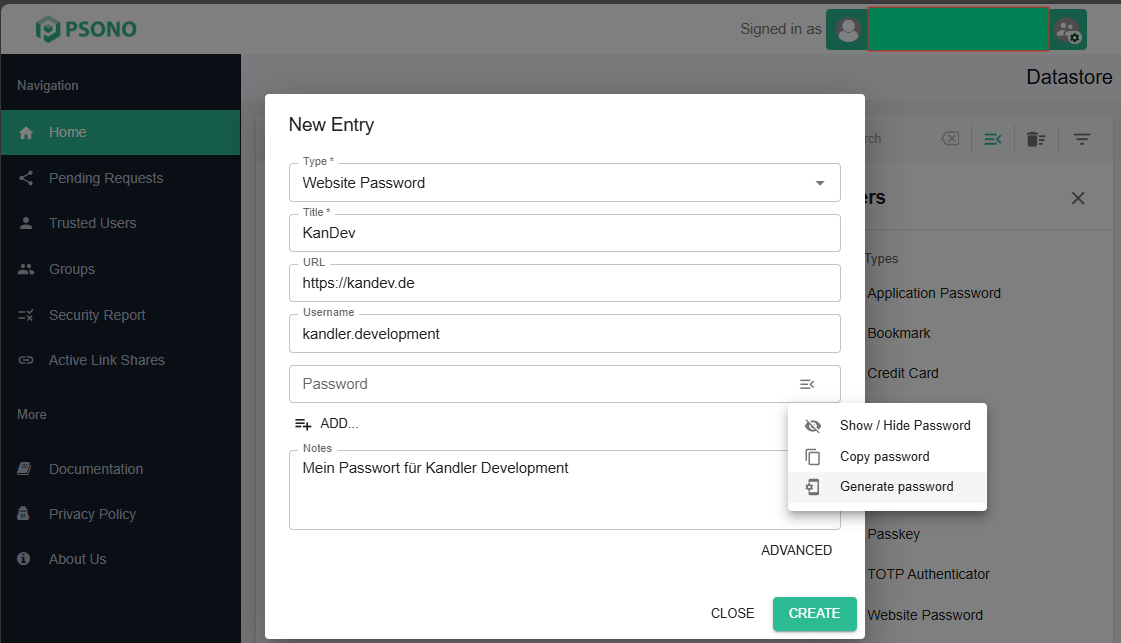The height and width of the screenshot is (643, 1121).
Task: Open Security Report in navigation
Action: pos(97,315)
